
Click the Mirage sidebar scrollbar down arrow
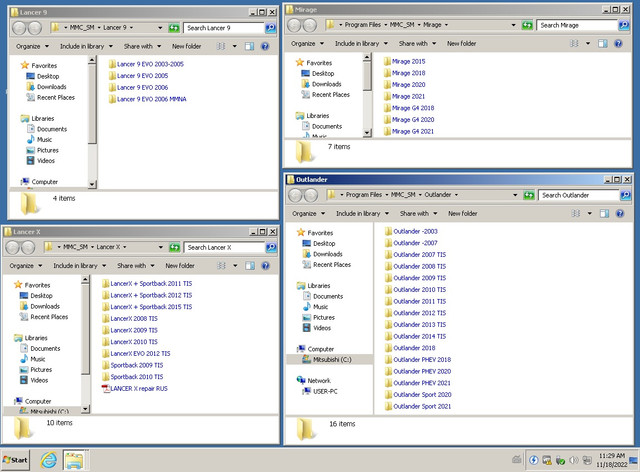tap(367, 133)
